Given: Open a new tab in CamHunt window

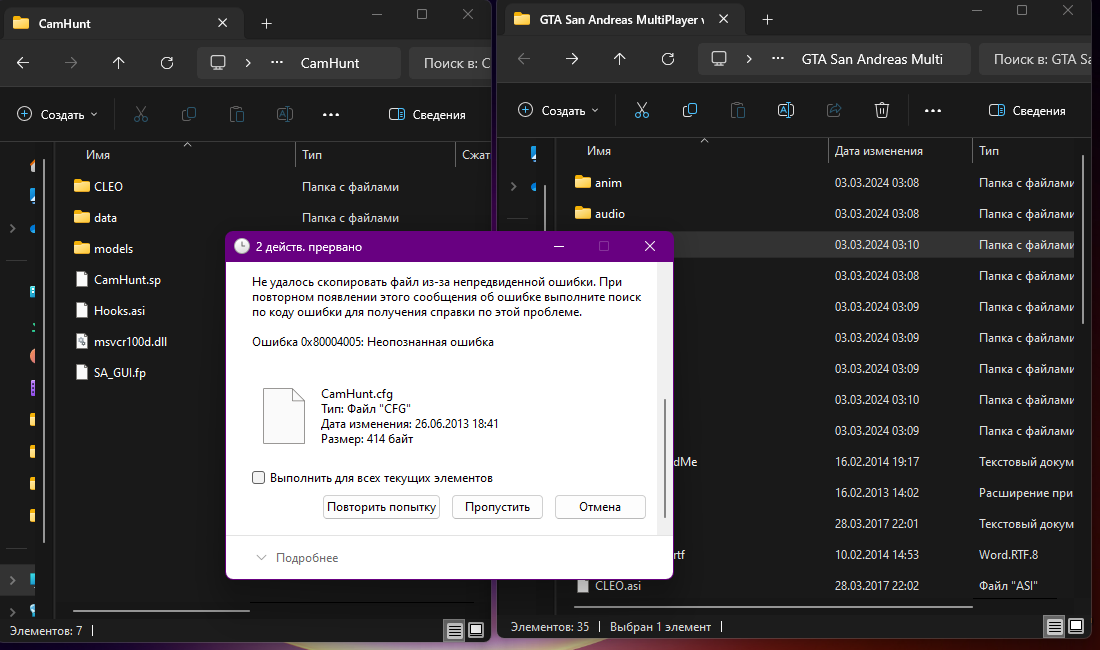Looking at the screenshot, I should (x=266, y=23).
